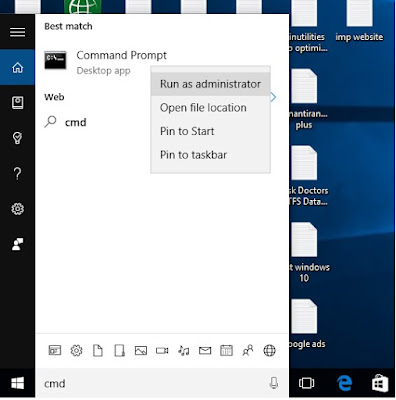Filter search by Settings gear icon
Image resolution: width=396 pixels, height=400 pixels.
tap(76, 351)
